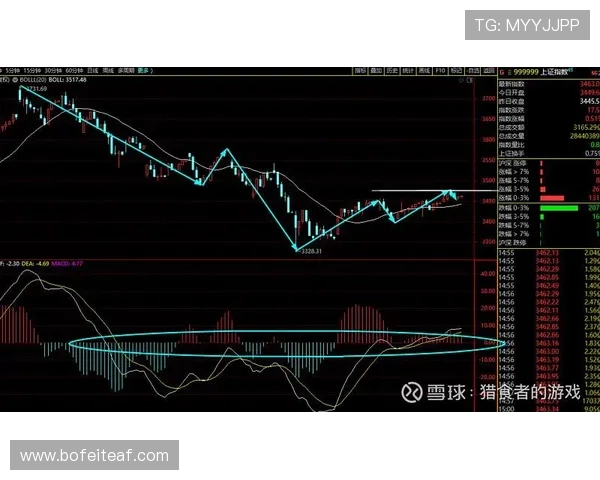Click the 叠加 overlay toolbar button
Screen dimensions: 600x480
coord(376,72)
